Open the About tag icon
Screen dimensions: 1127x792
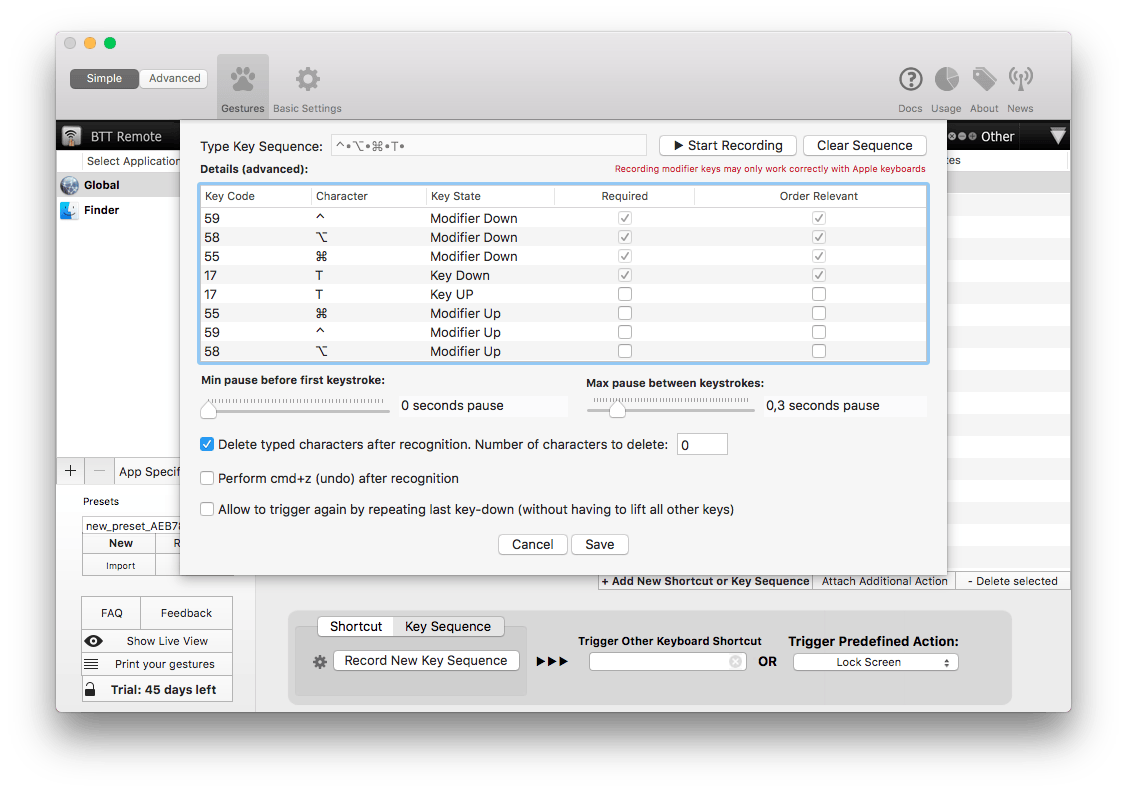coord(984,79)
